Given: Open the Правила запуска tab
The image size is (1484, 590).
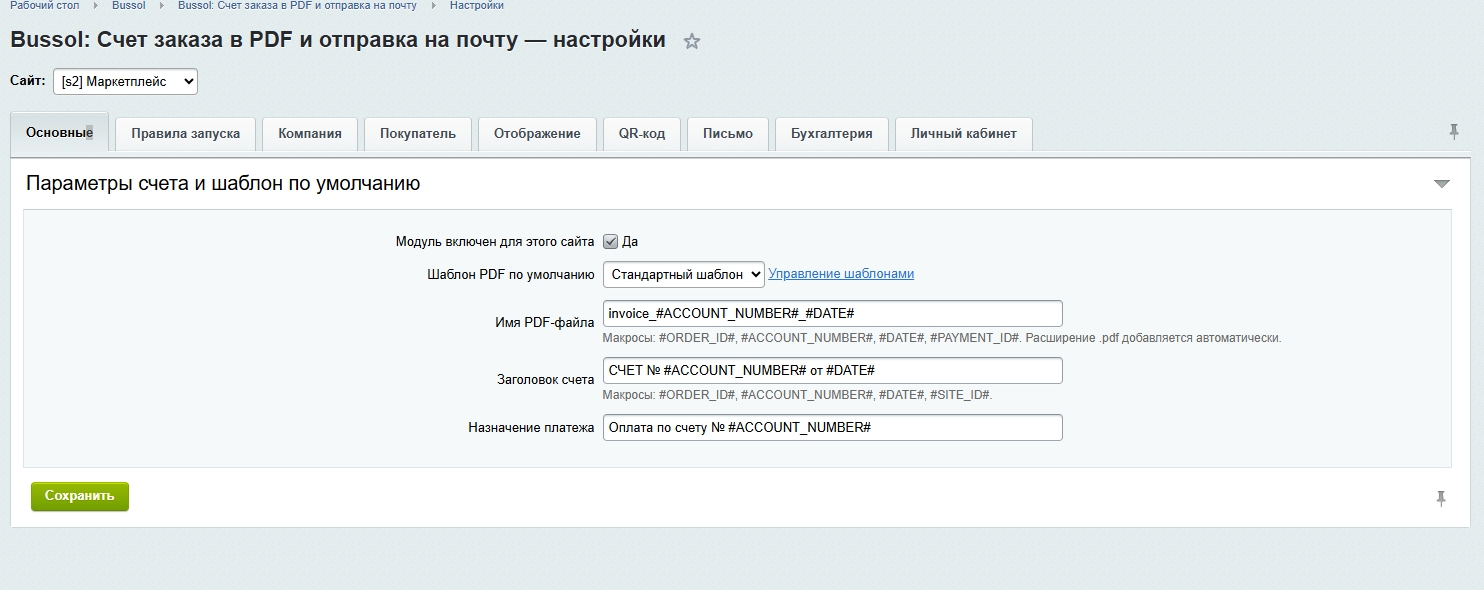Looking at the screenshot, I should pyautogui.click(x=185, y=133).
